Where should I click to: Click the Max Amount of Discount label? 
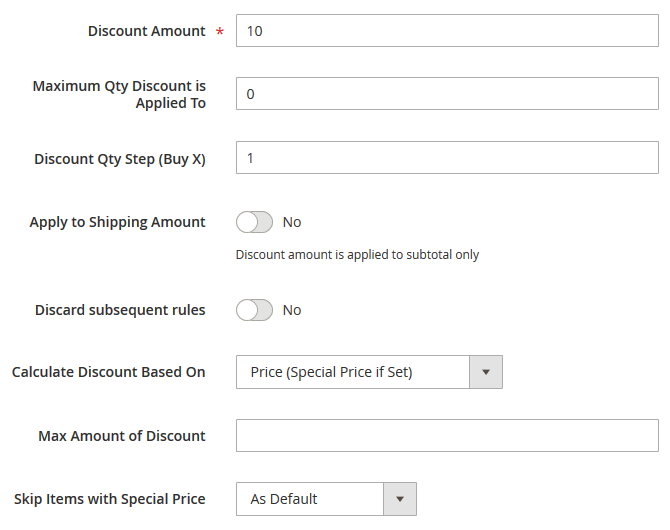(x=122, y=436)
